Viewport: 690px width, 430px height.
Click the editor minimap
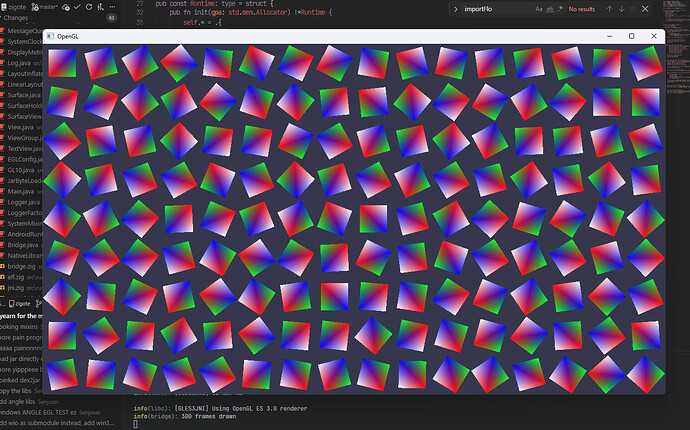pos(678,48)
